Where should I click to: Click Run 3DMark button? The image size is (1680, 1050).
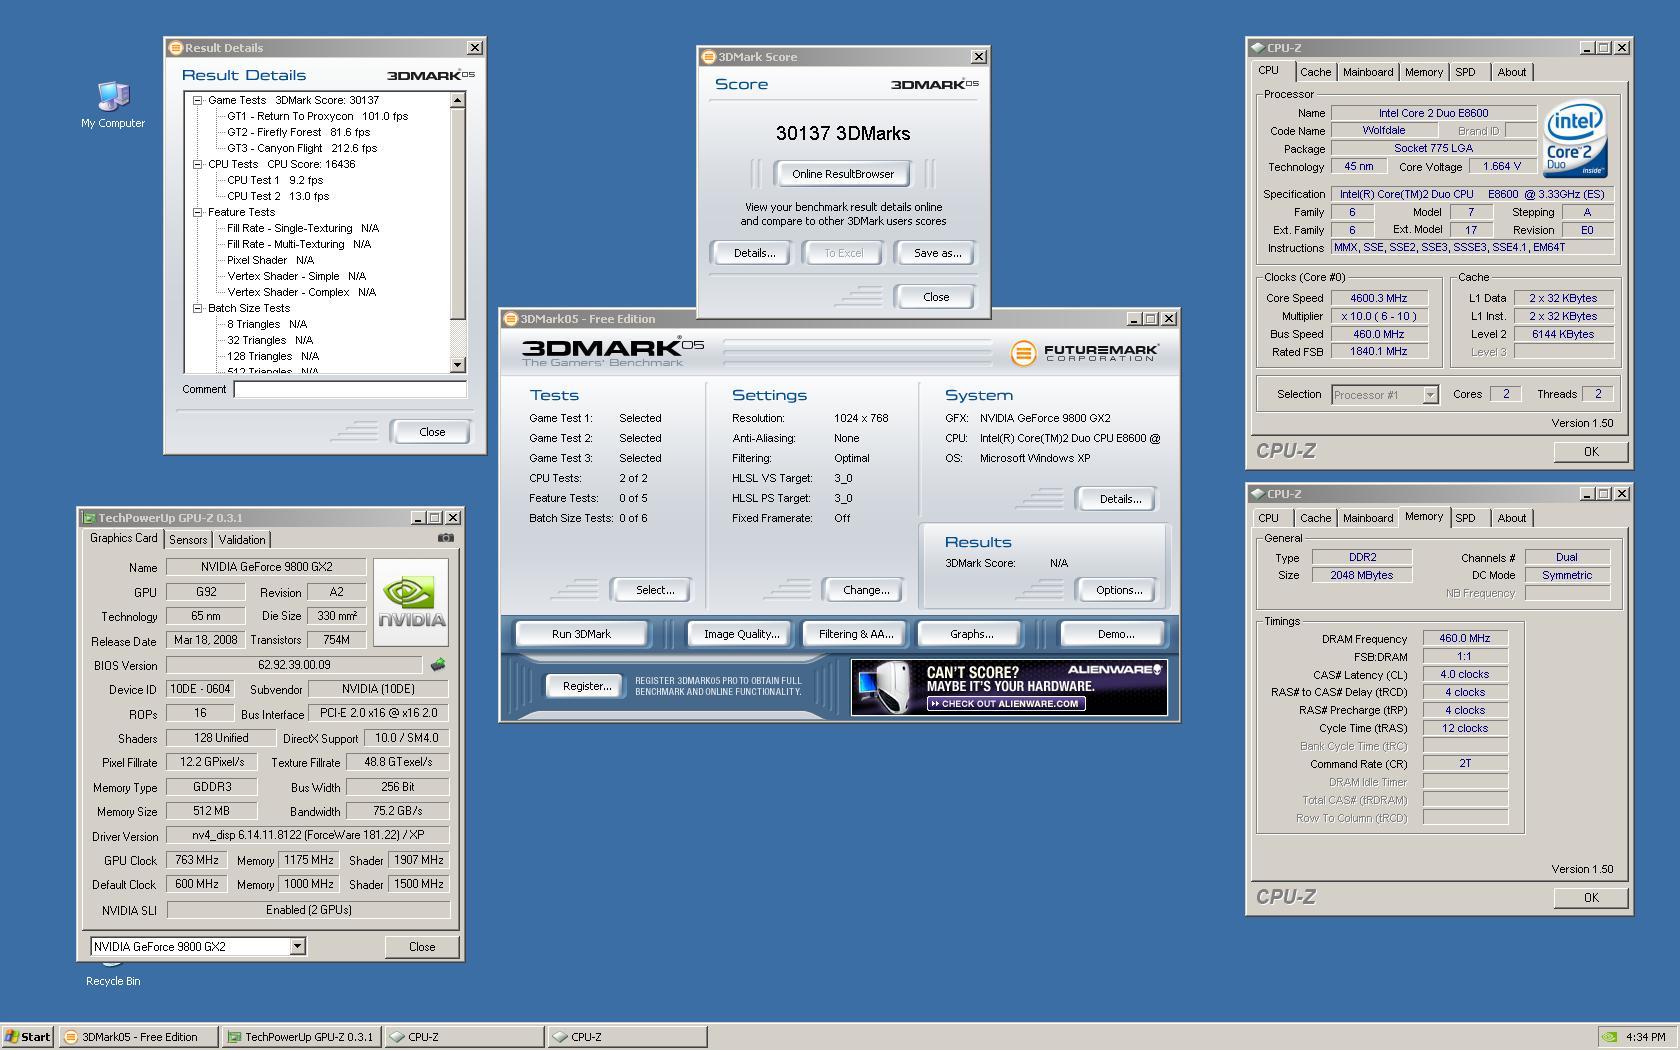(581, 634)
